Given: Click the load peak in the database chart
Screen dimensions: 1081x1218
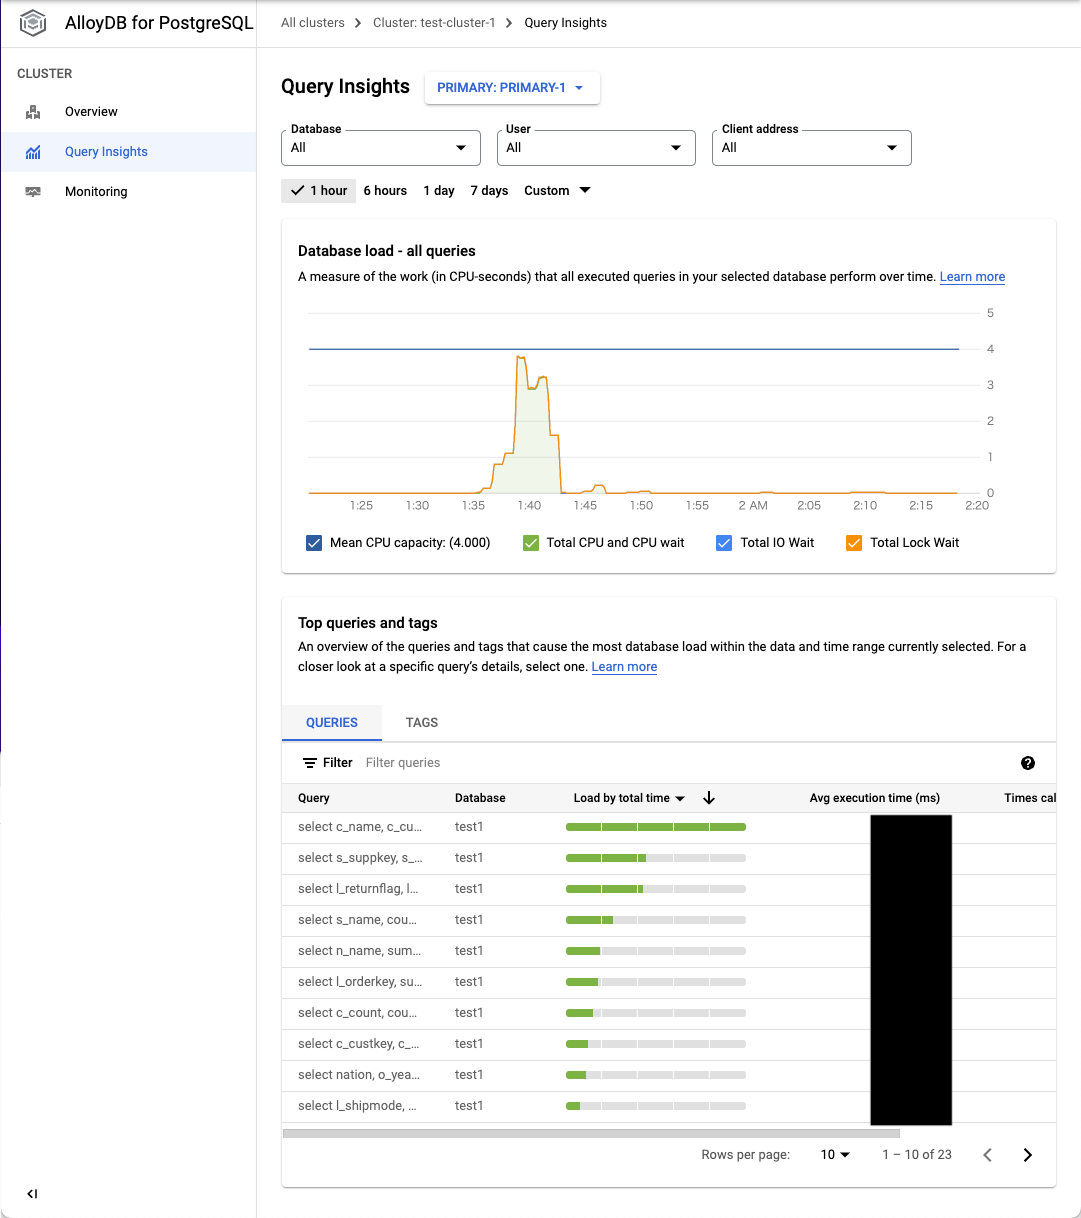Looking at the screenshot, I should (519, 357).
